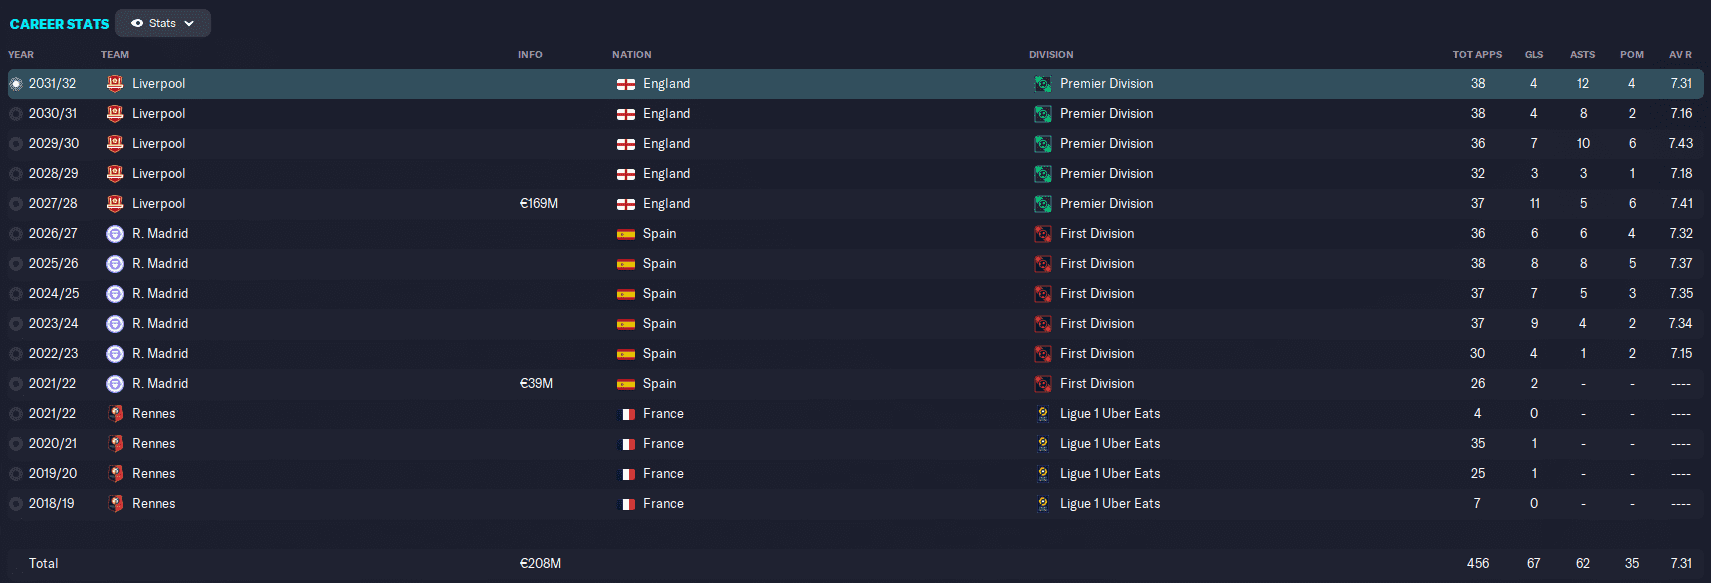Click Liverpool club badge in 2031/32 row
The image size is (1711, 583).
115,84
